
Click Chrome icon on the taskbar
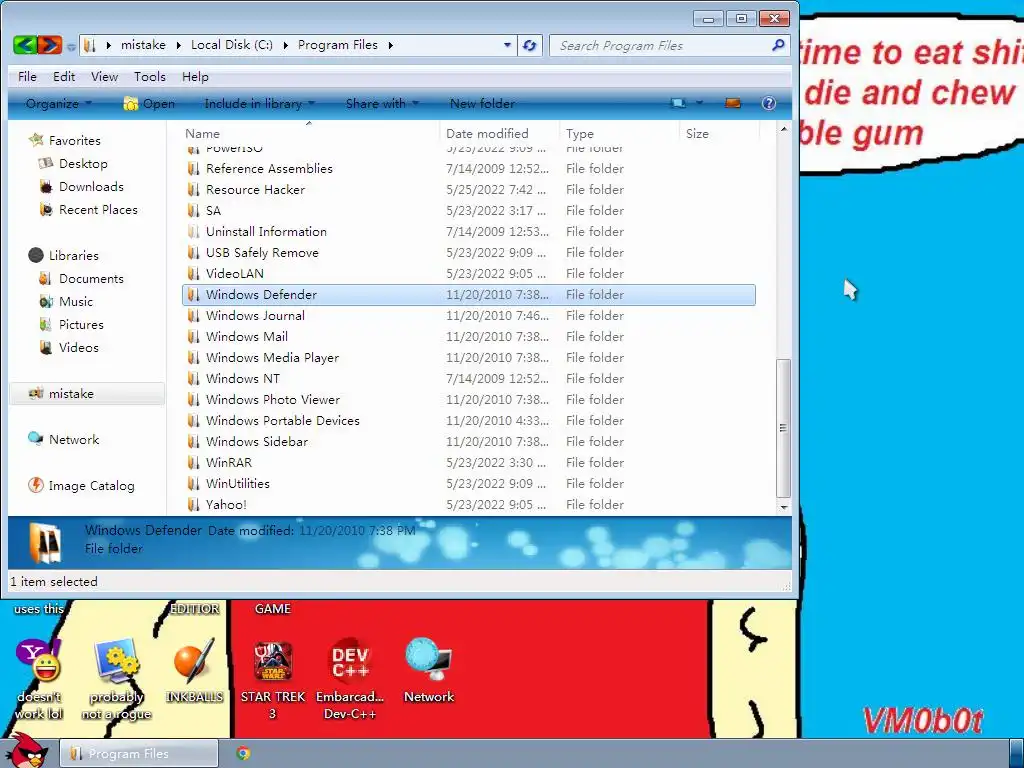pos(243,754)
